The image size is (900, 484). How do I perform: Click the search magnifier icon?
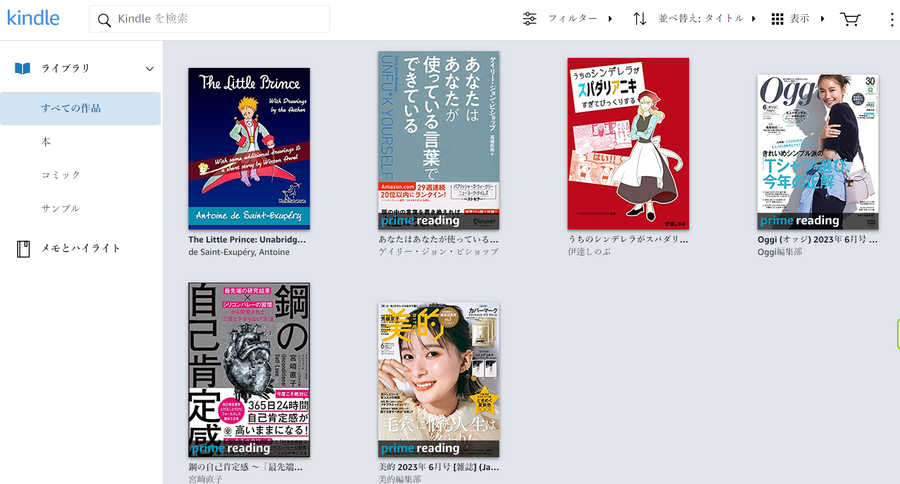(x=104, y=20)
